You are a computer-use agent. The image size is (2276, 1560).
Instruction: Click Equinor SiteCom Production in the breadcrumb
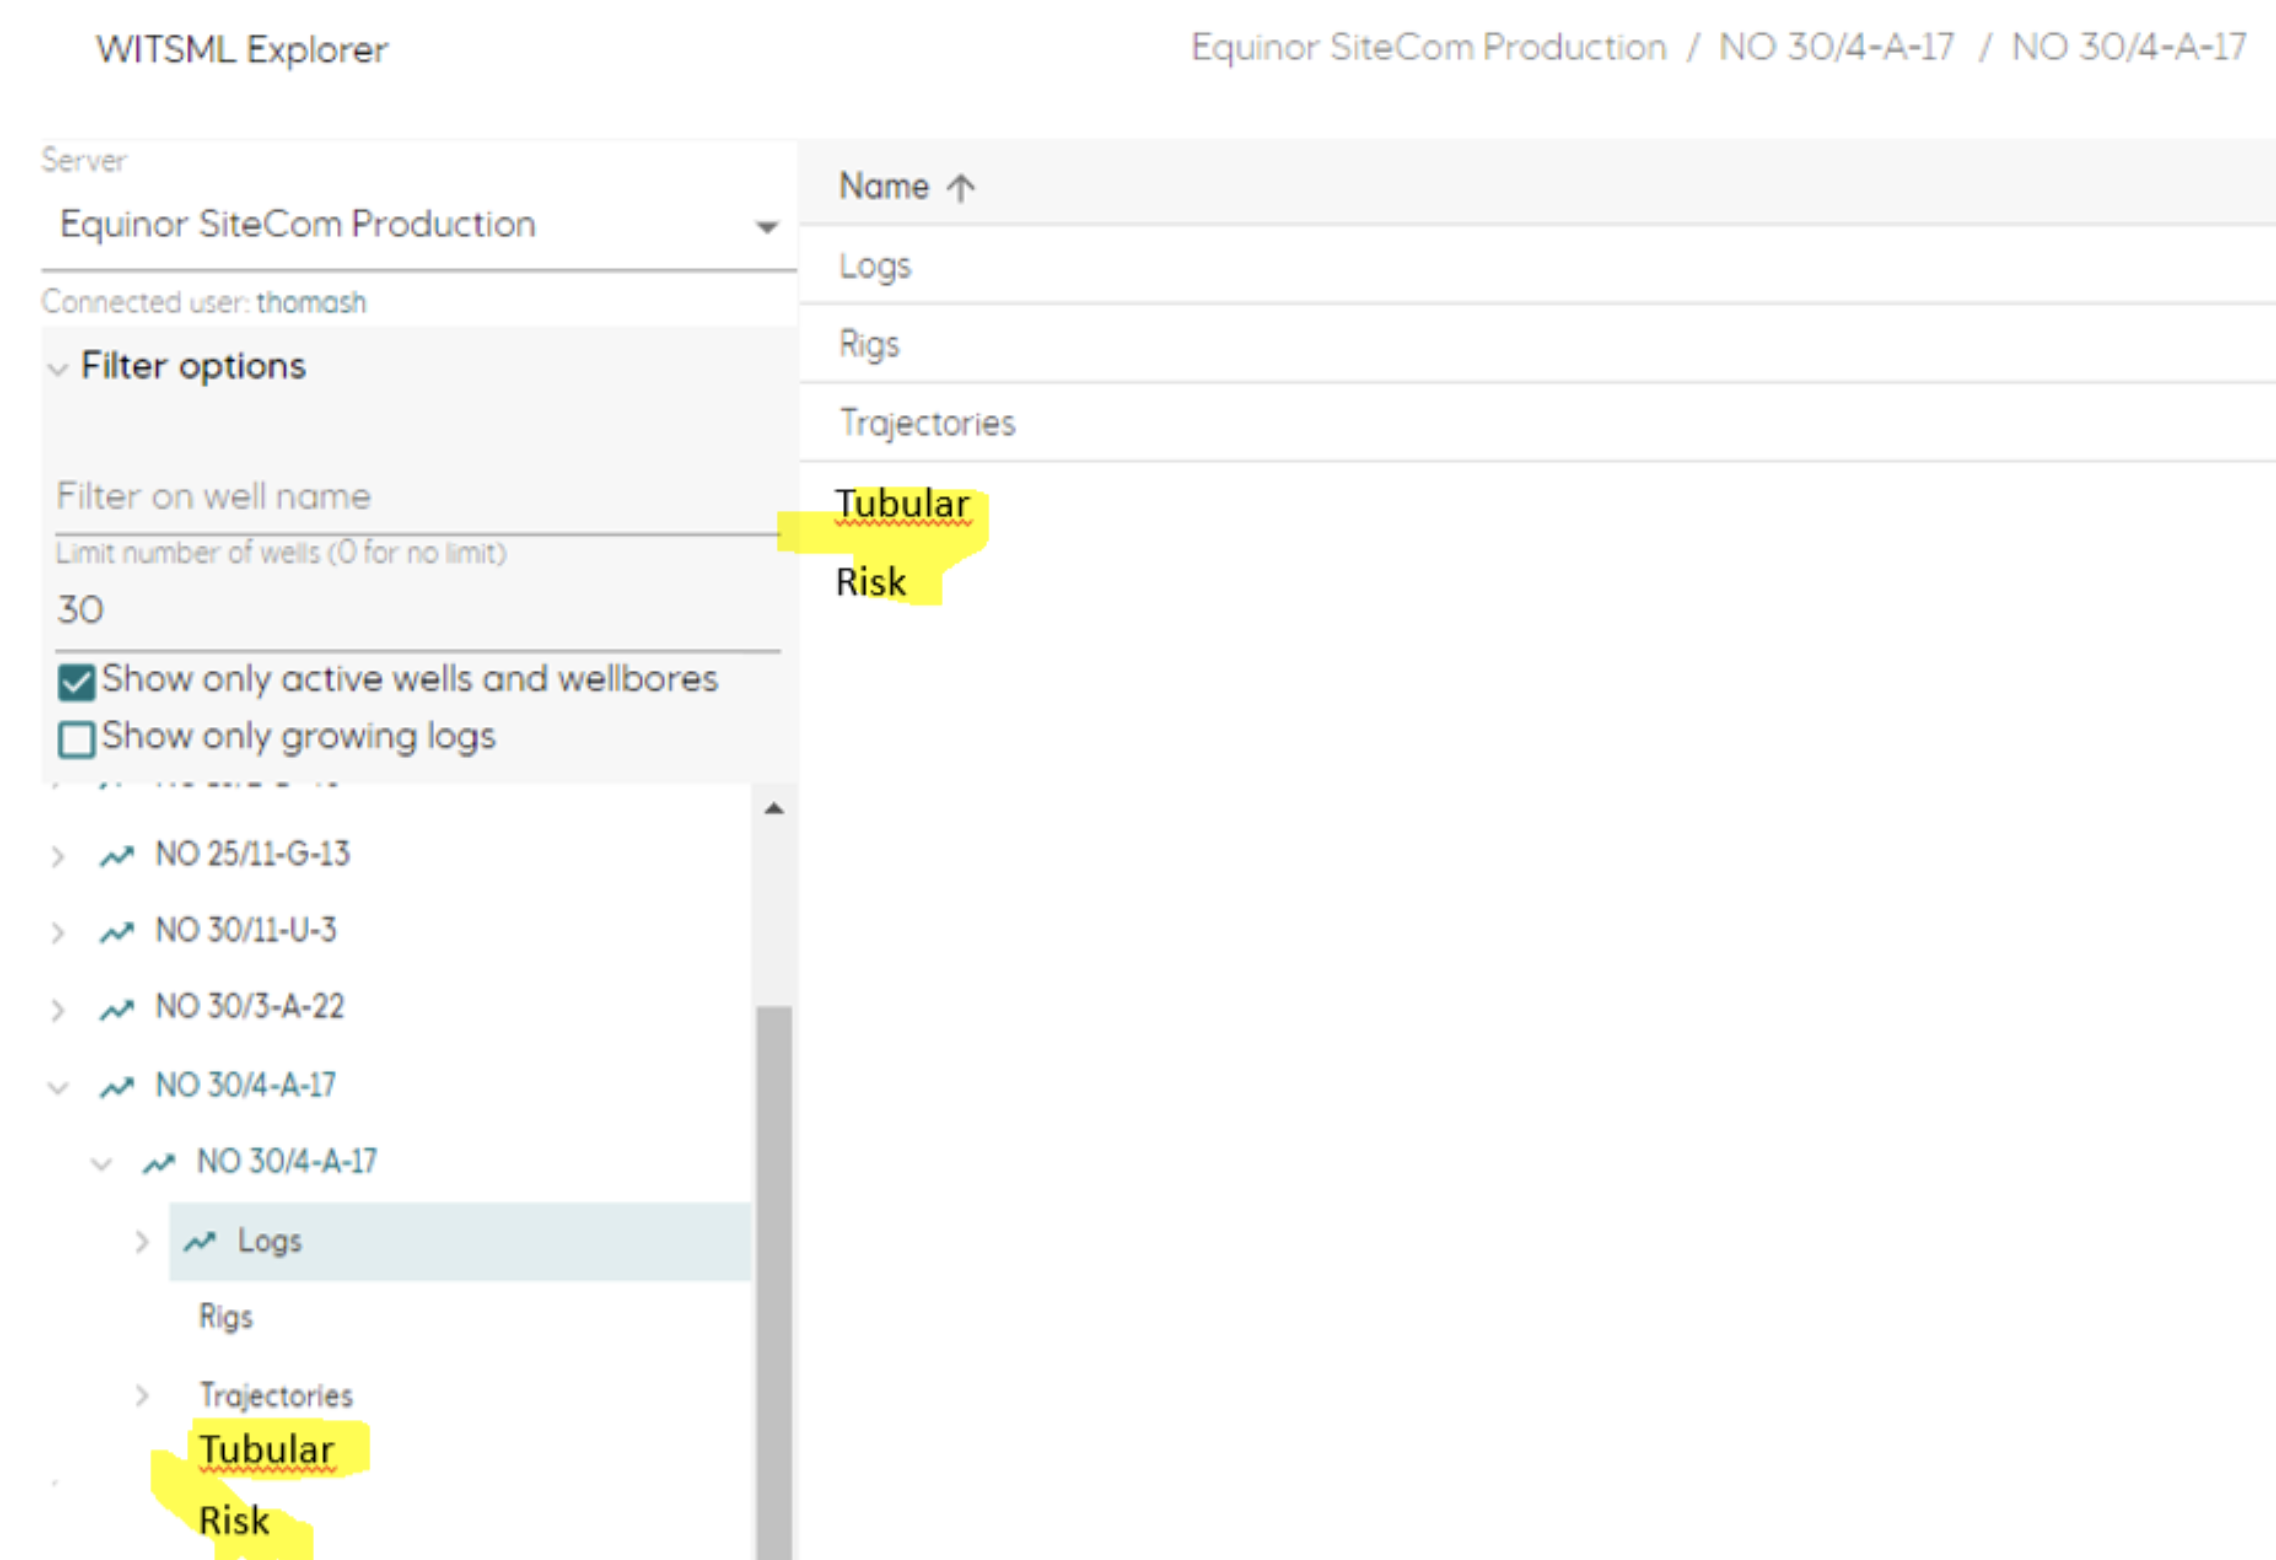click(x=1427, y=46)
